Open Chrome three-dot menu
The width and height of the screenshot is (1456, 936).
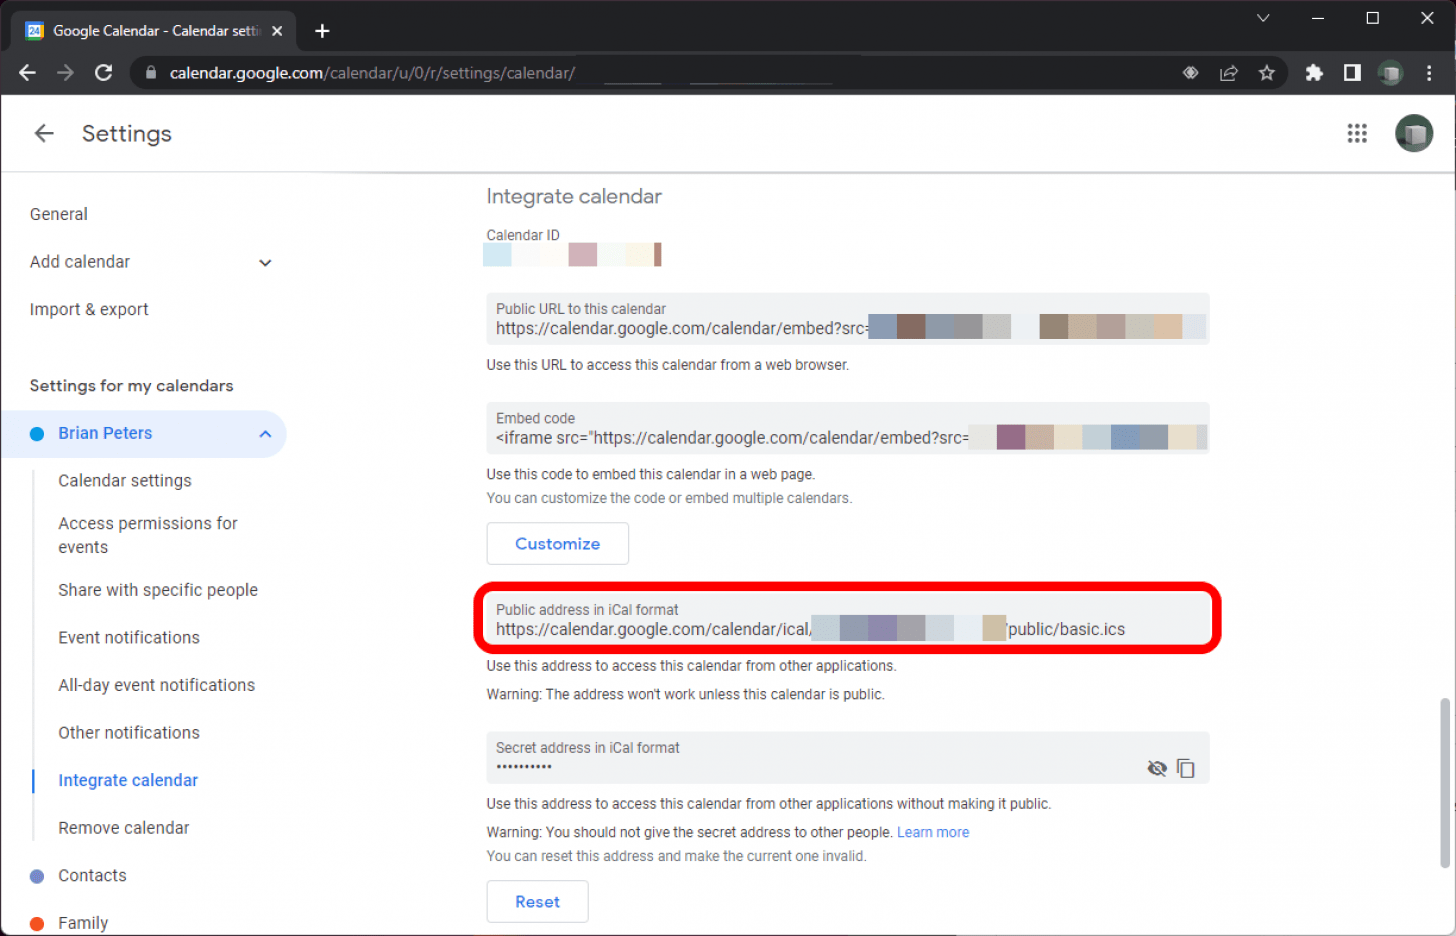point(1429,73)
